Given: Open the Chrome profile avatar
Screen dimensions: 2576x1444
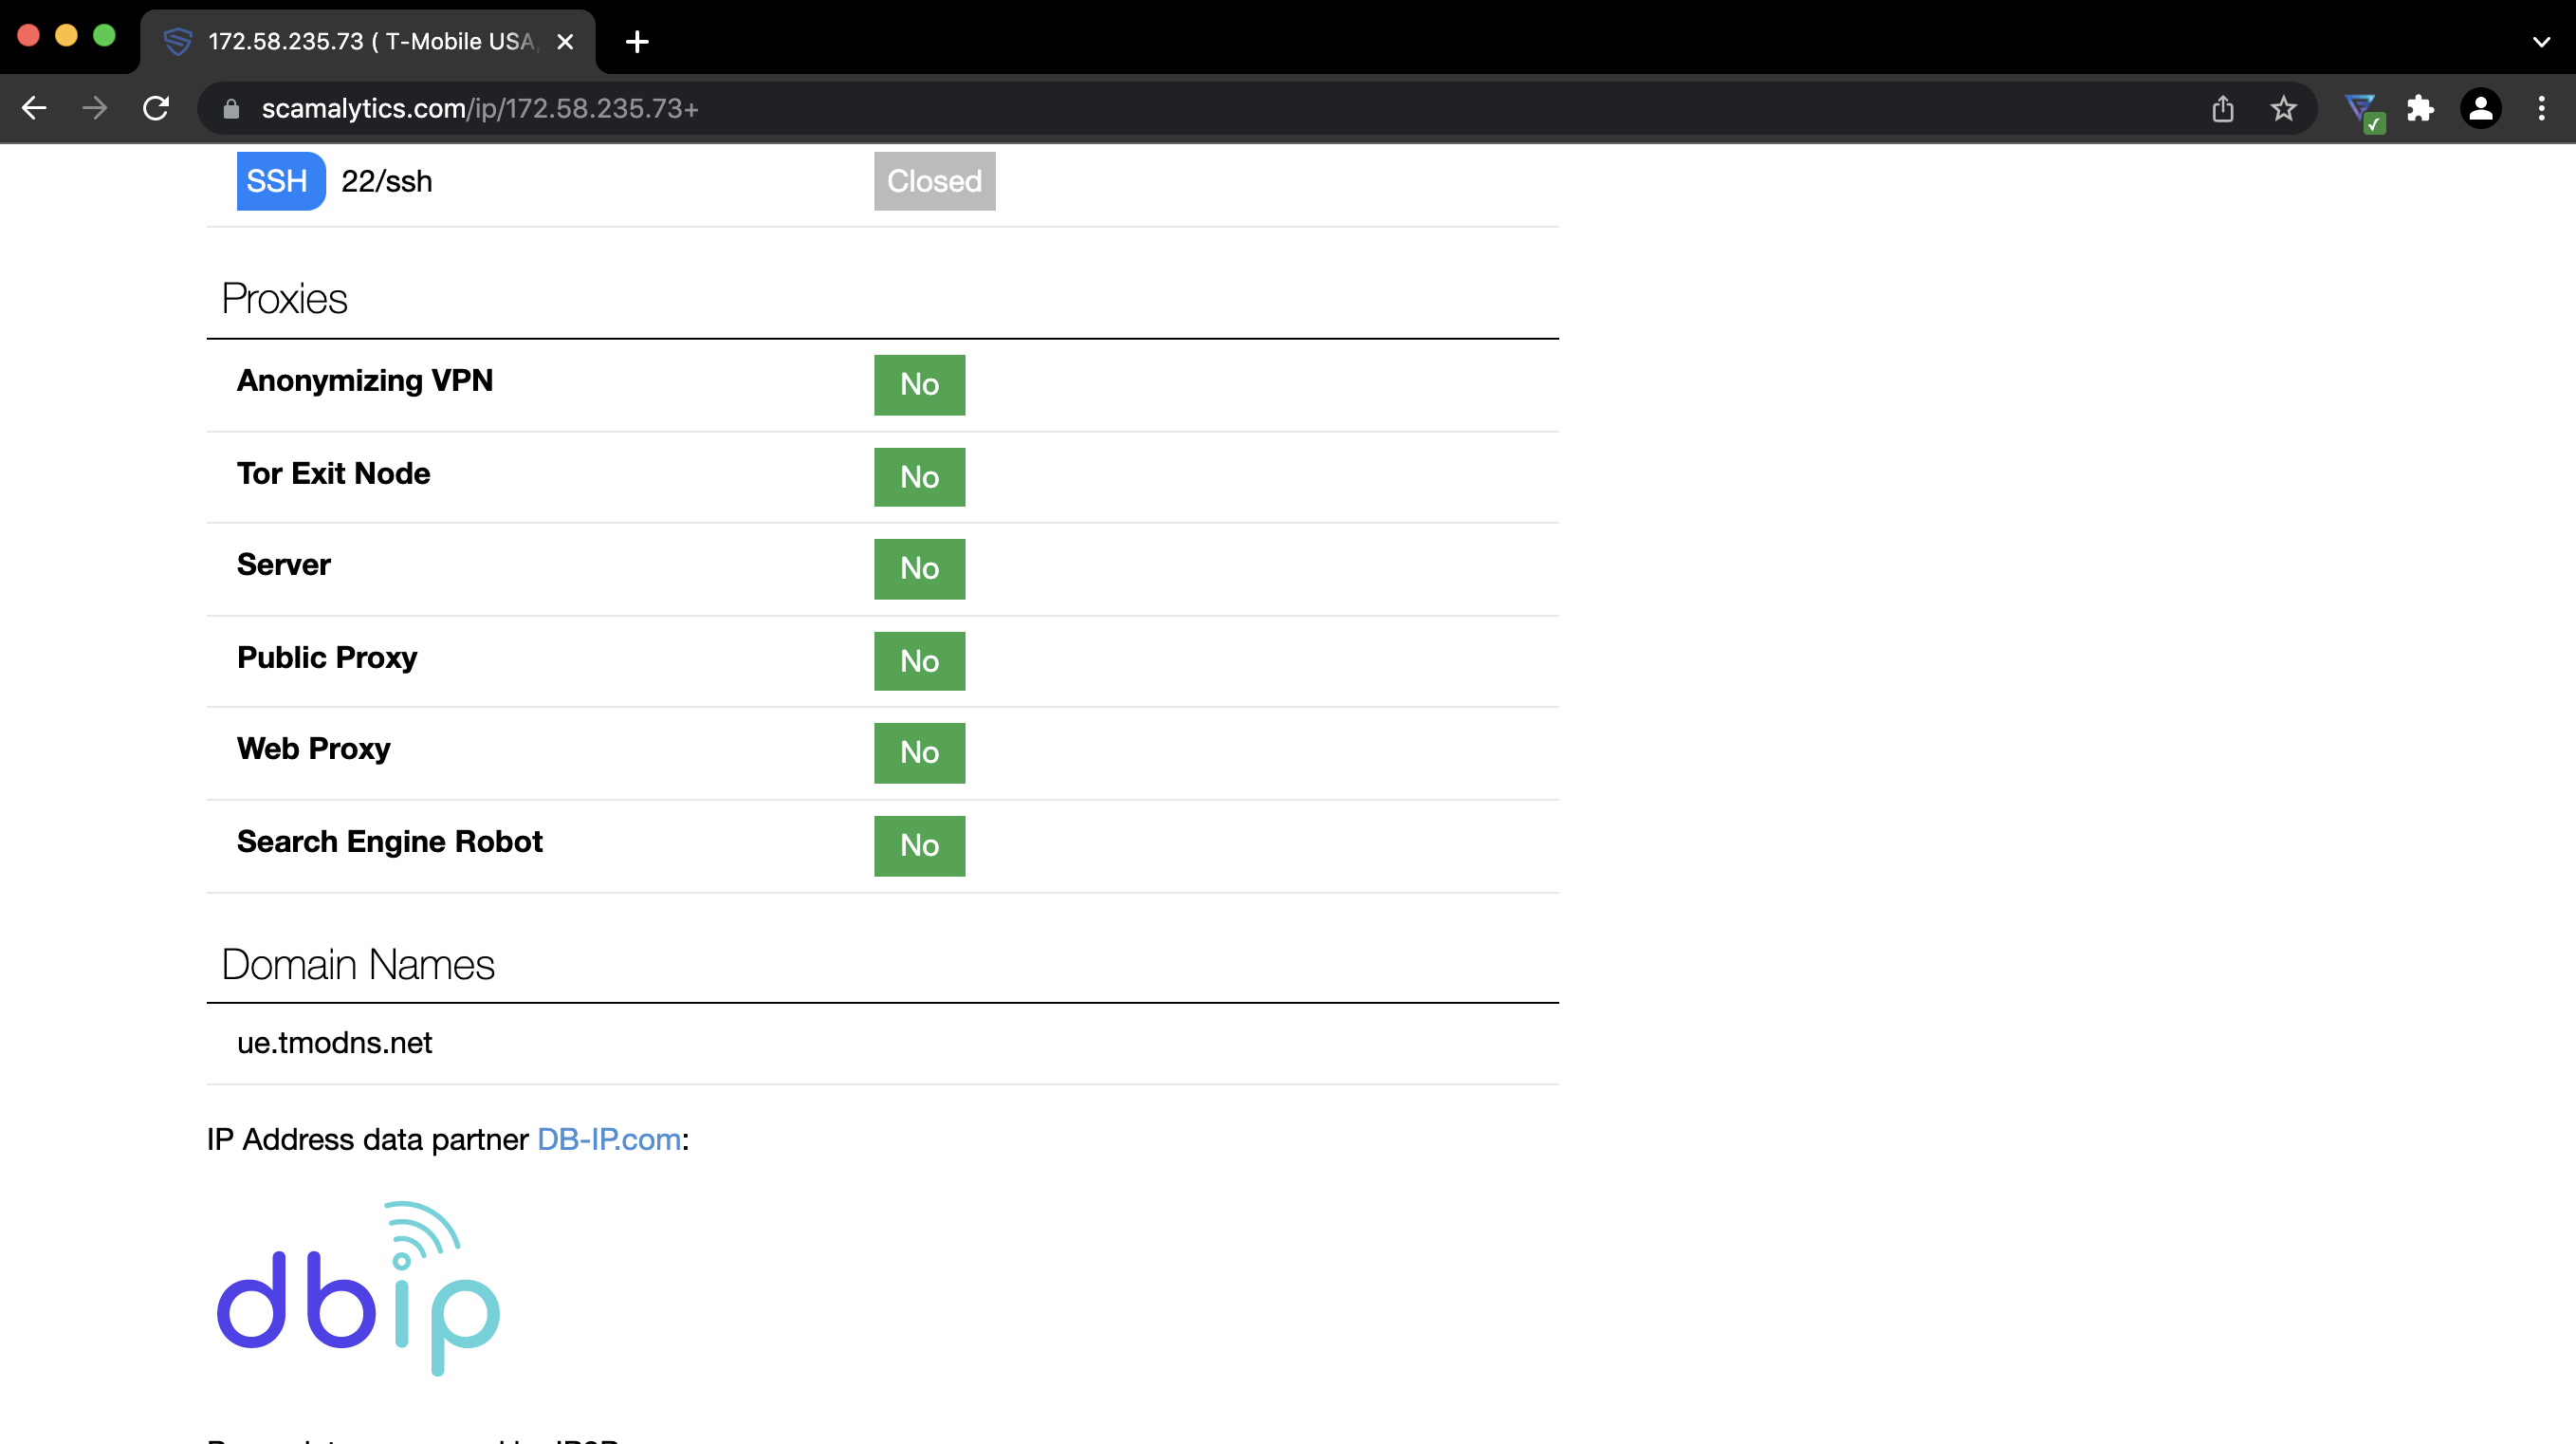Looking at the screenshot, I should (2480, 108).
